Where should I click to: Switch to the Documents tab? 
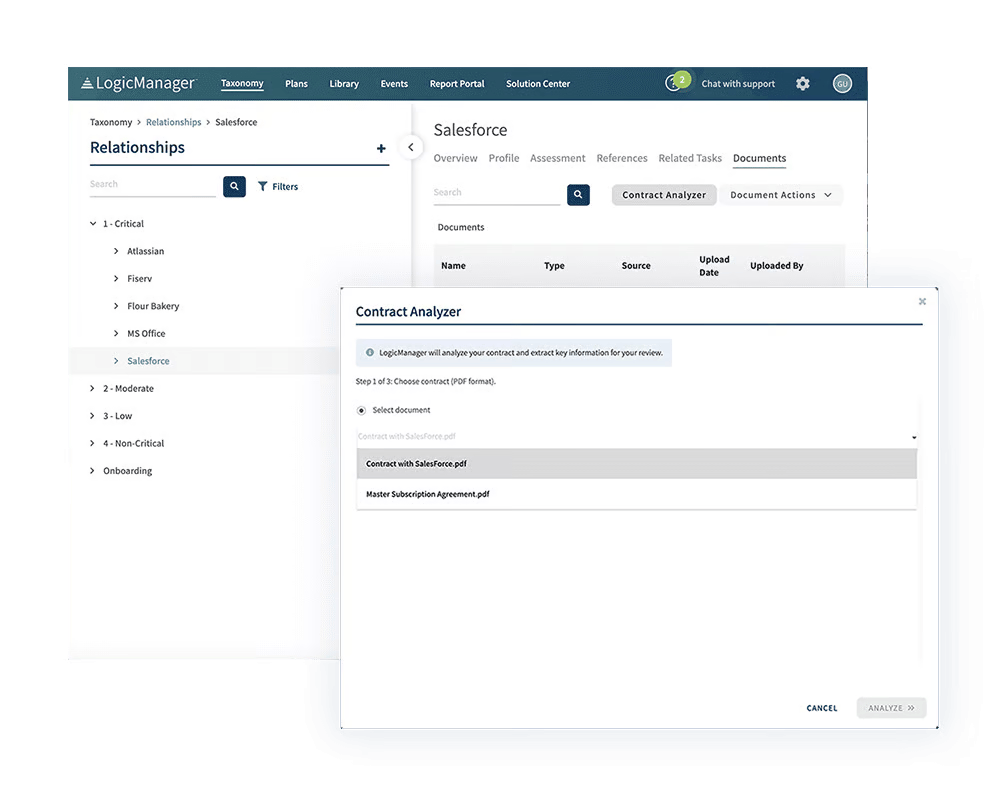759,158
